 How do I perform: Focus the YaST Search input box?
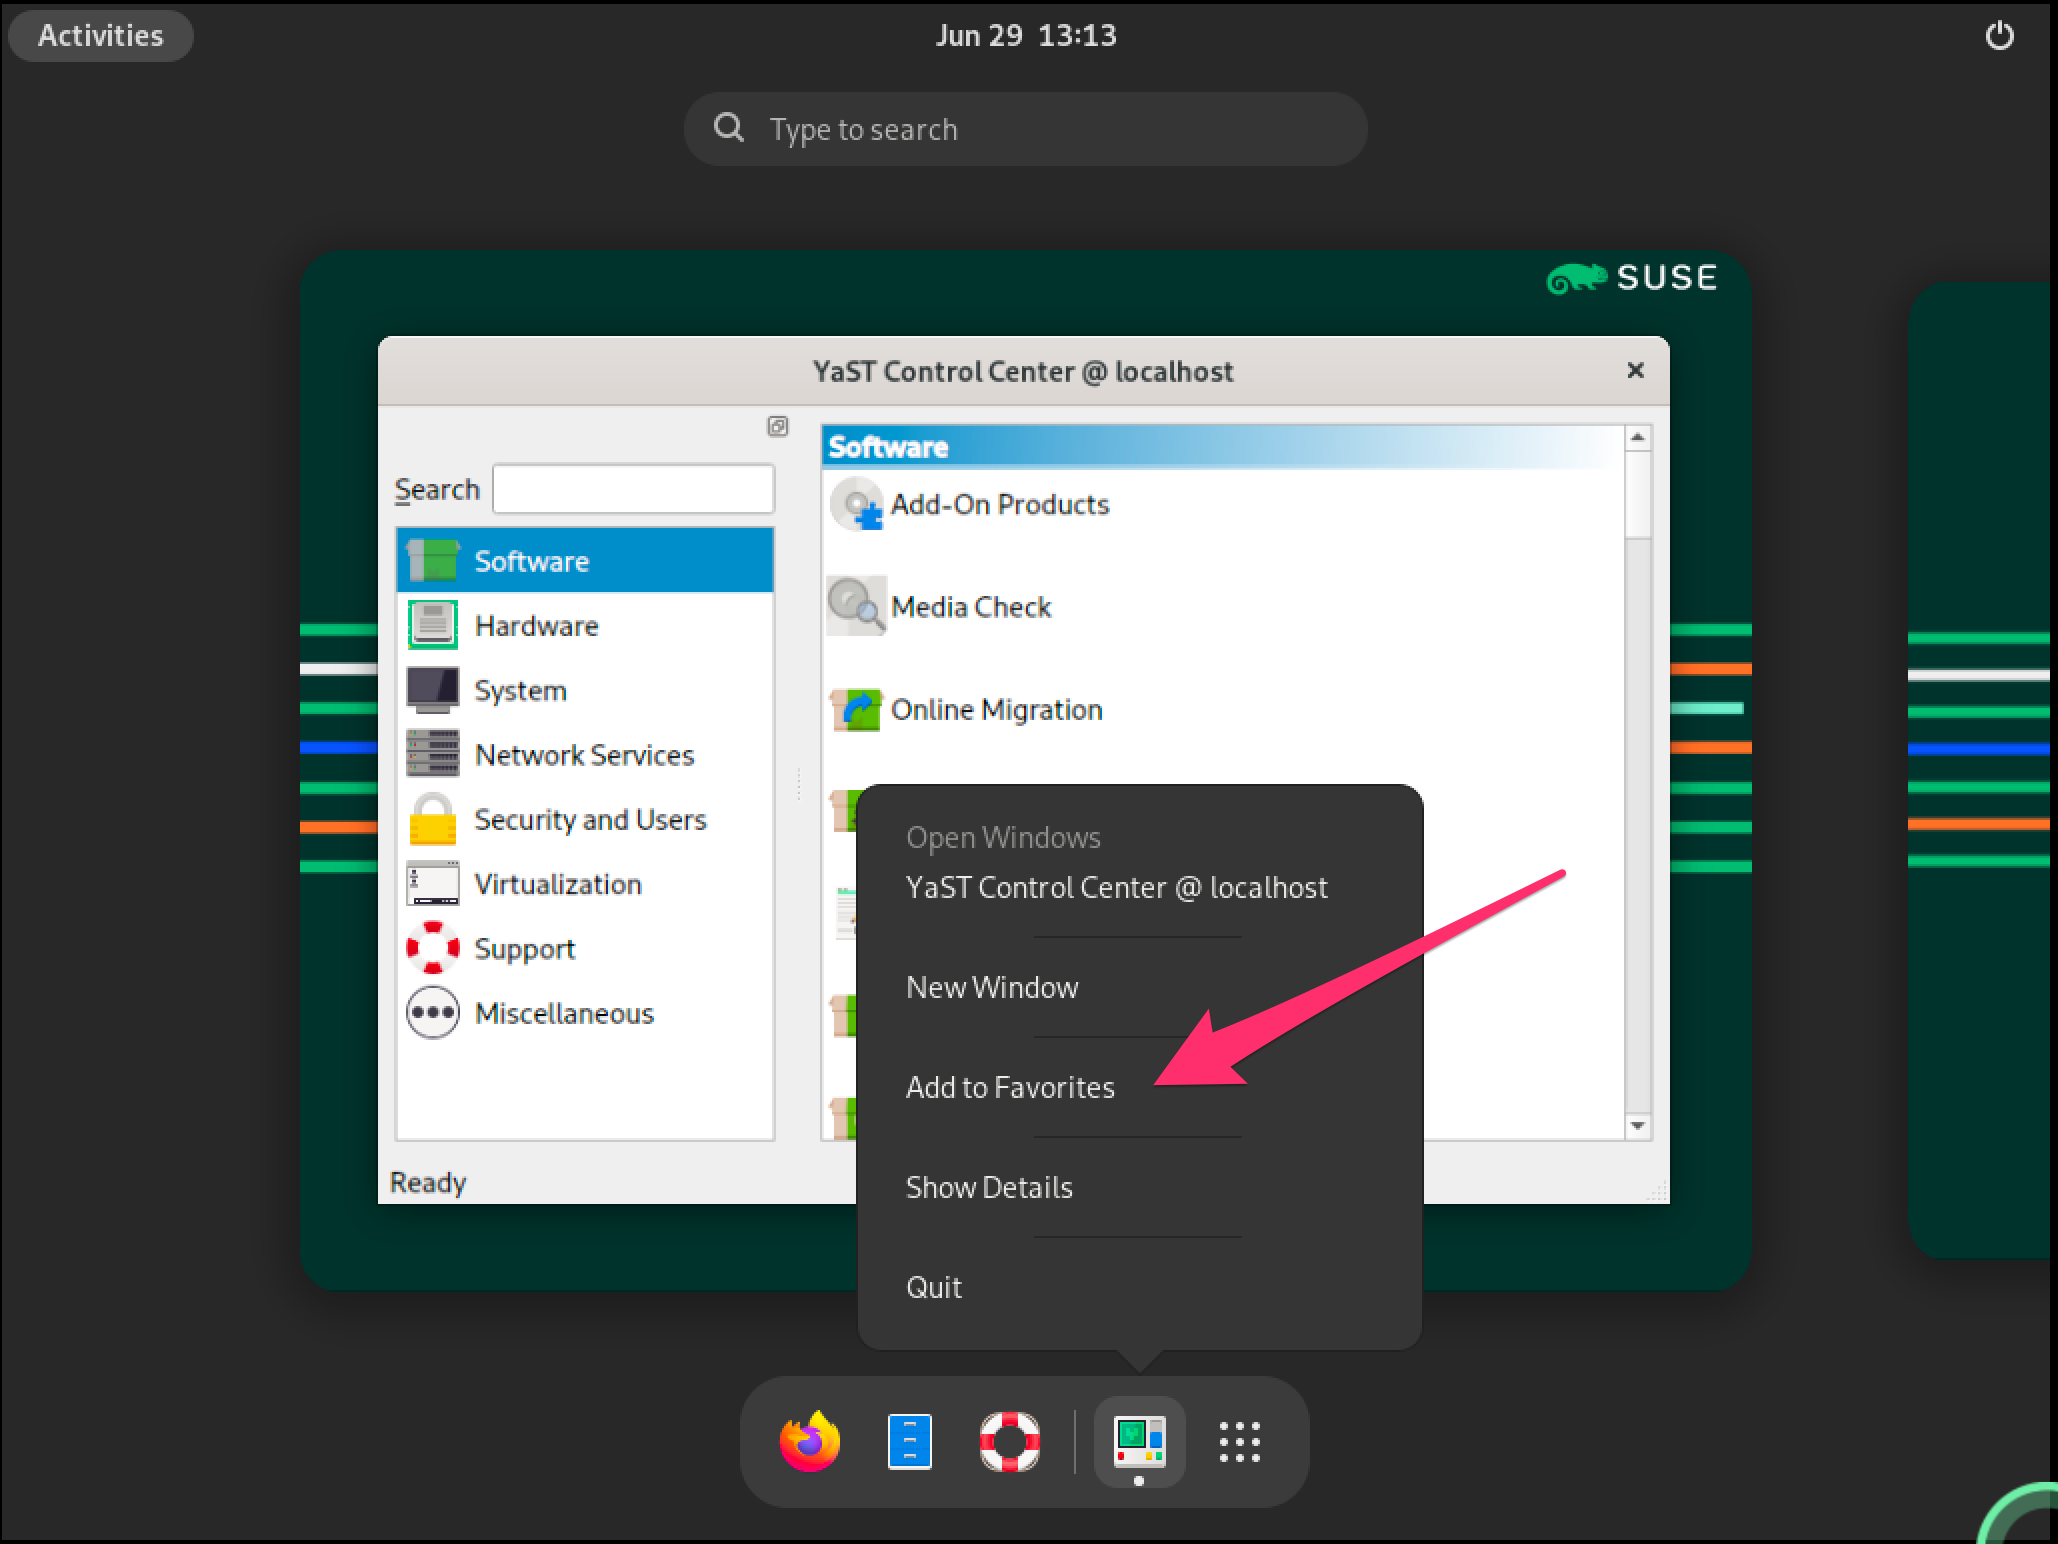tap(634, 489)
